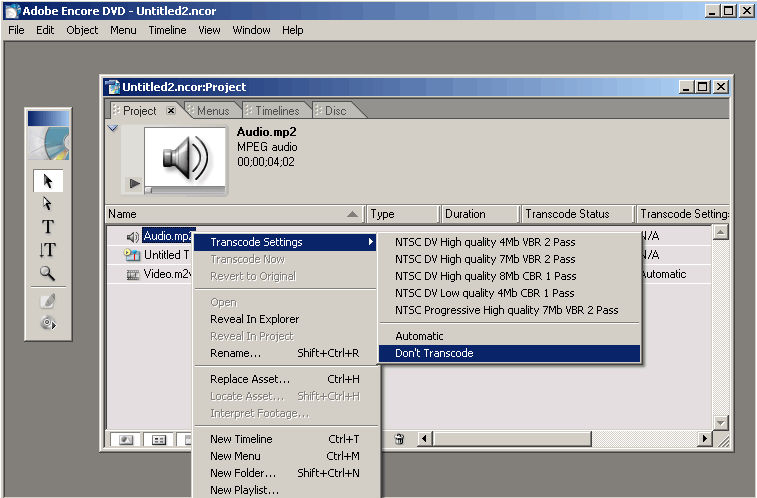Select Automatic transcode setting
Image resolution: width=757 pixels, height=498 pixels.
[509, 335]
